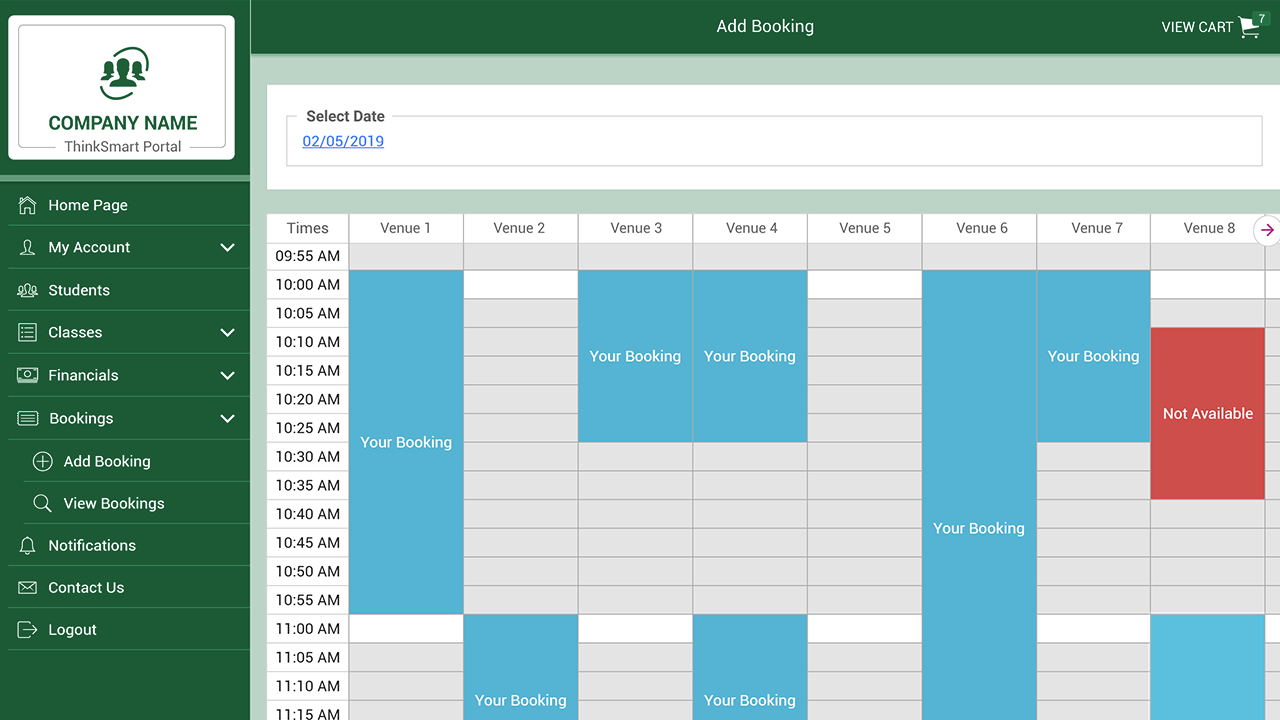Screen dimensions: 1280x720
Task: Expand the My Account chevron
Action: click(x=227, y=247)
